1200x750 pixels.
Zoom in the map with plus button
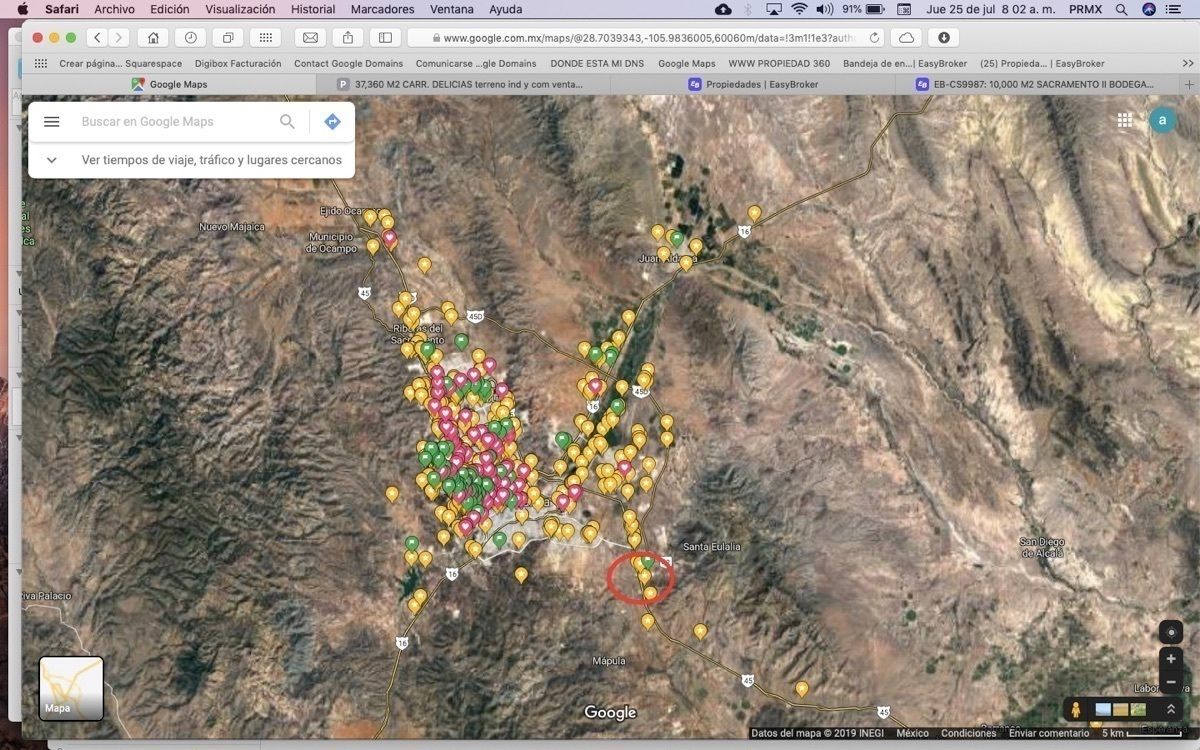point(1171,659)
